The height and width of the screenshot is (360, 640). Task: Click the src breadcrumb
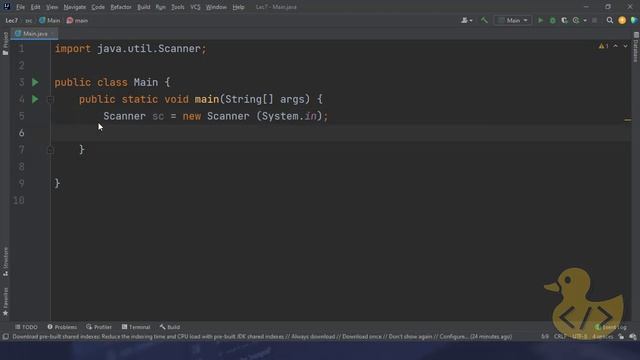pos(29,20)
